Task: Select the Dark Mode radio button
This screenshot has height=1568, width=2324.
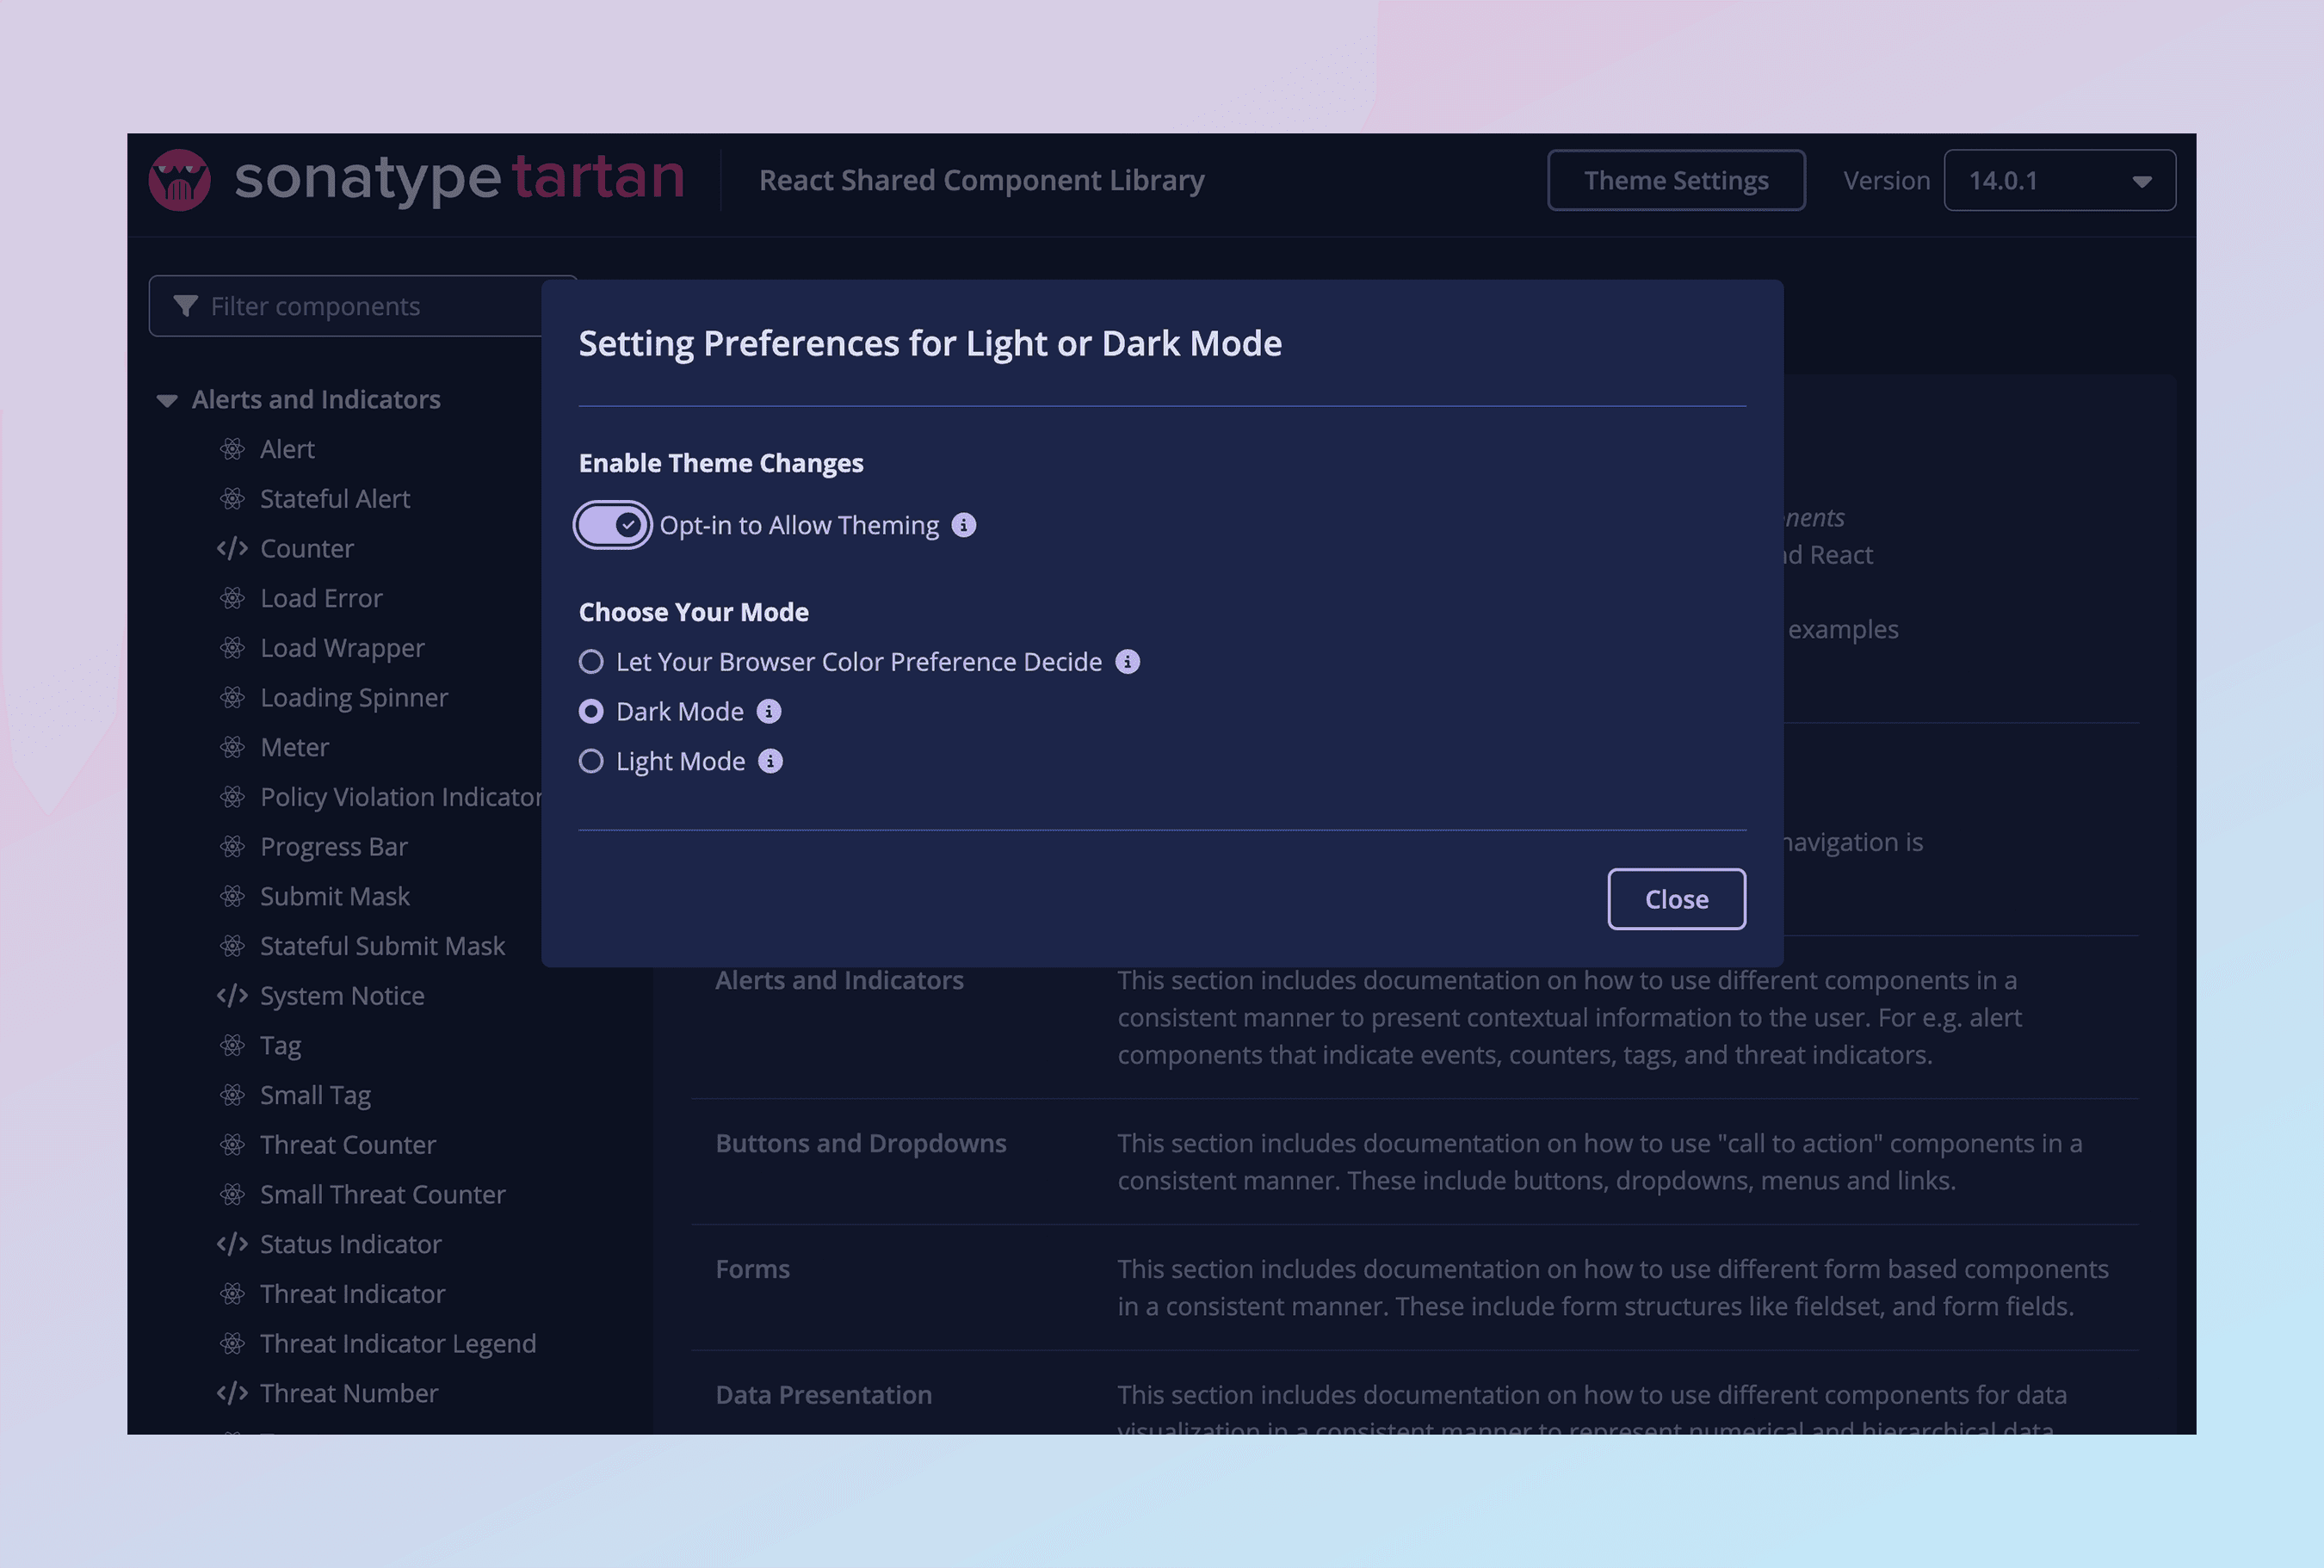Action: [x=591, y=711]
